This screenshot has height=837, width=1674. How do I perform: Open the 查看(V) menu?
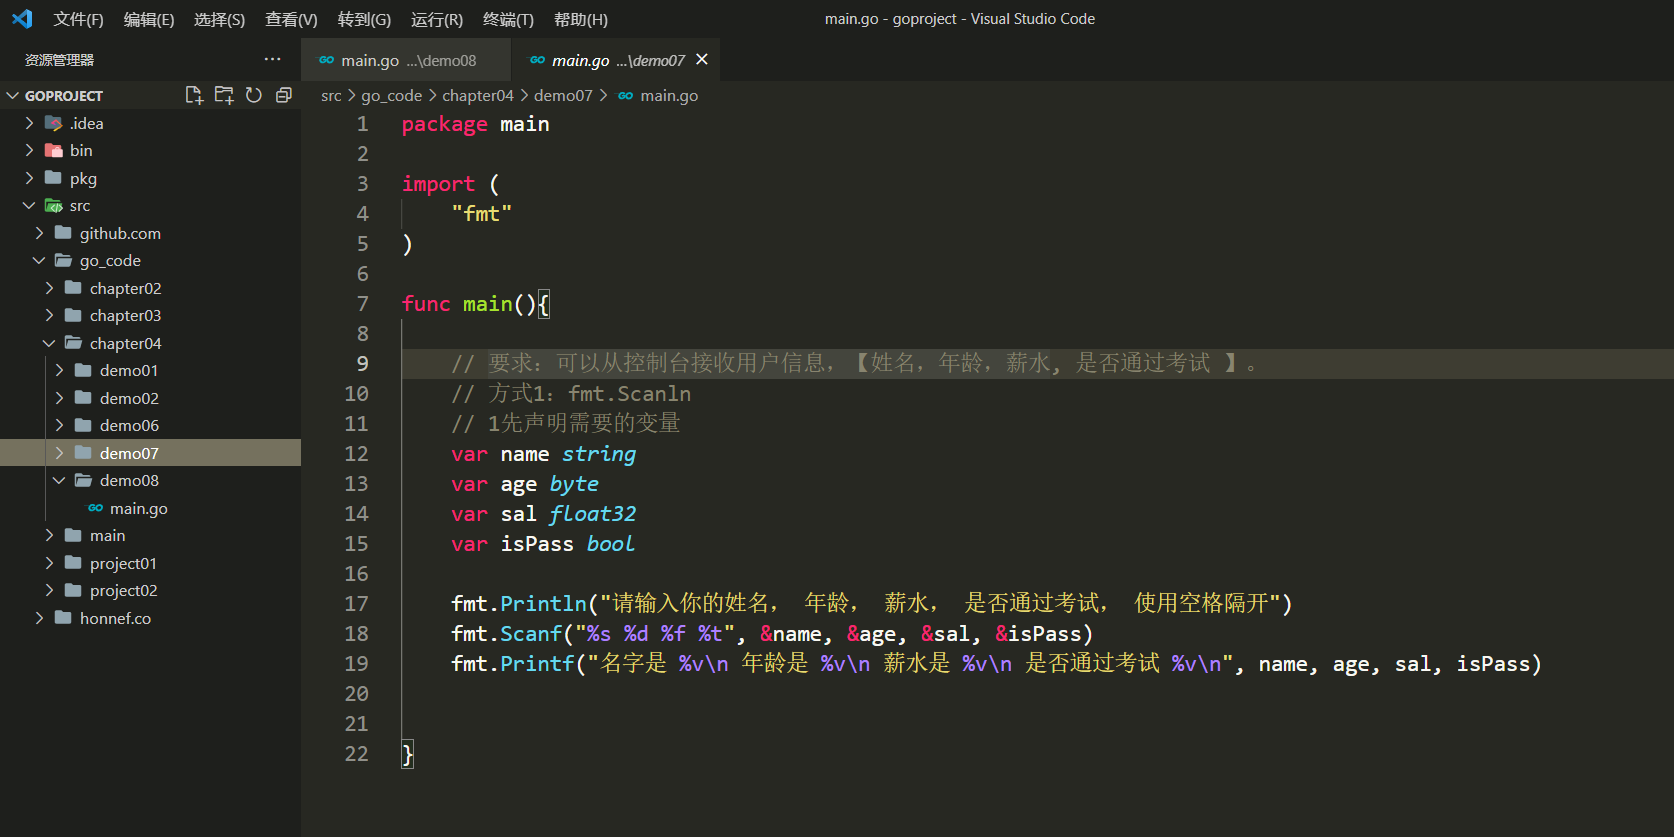point(291,19)
